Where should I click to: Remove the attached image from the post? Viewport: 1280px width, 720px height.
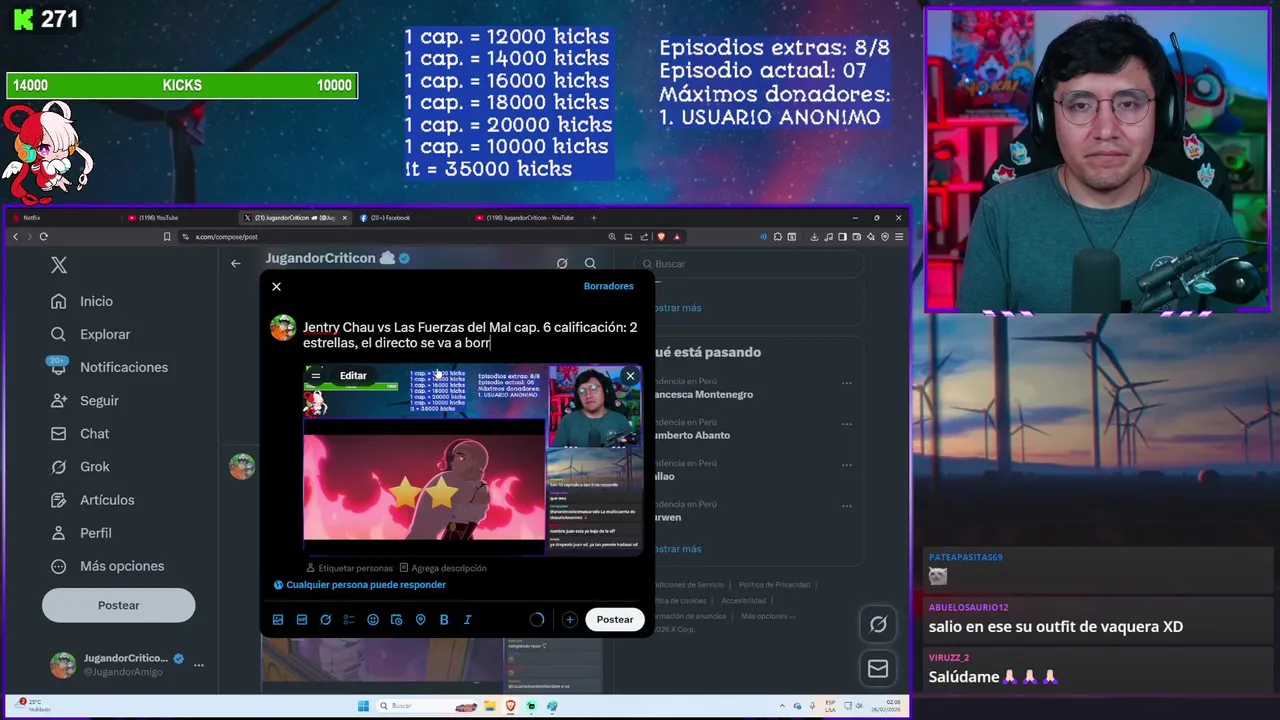pyautogui.click(x=630, y=376)
